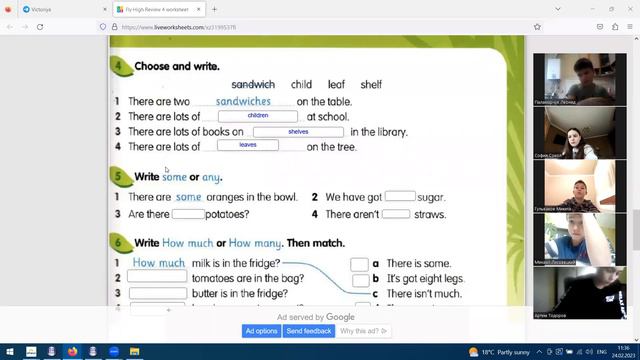Open the Firefox View pinned button
The height and width of the screenshot is (360, 640).
8,9
